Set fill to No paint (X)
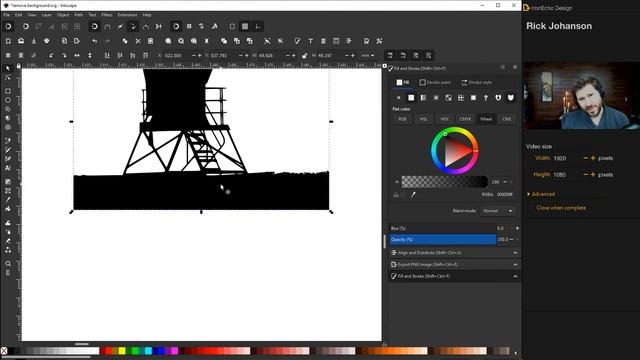The height and width of the screenshot is (360, 640). [399, 98]
